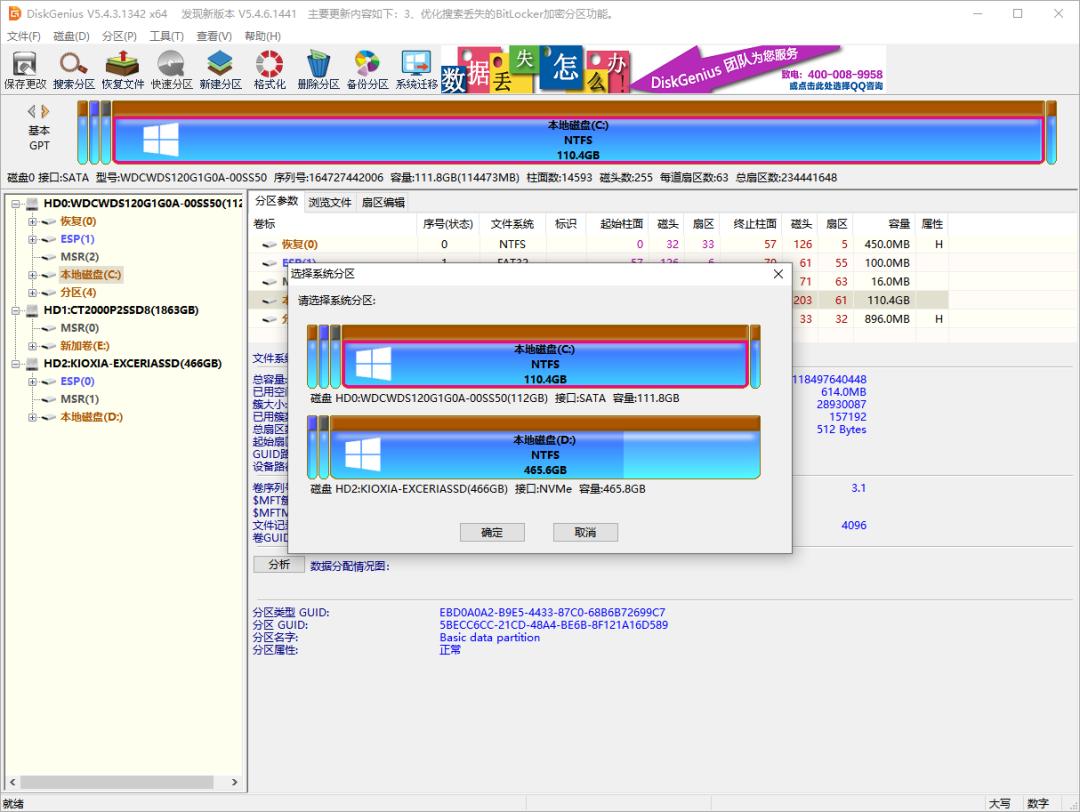Click the 新建分区 (New Partition) icon
This screenshot has height=812, width=1080.
(220, 68)
